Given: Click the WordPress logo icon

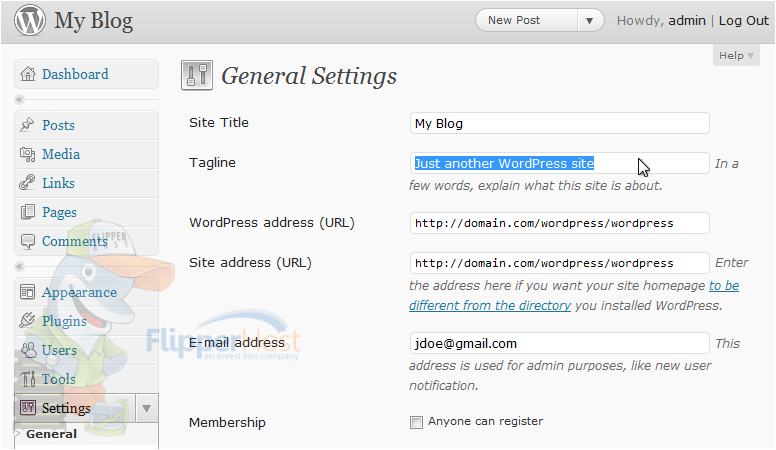Looking at the screenshot, I should point(29,20).
